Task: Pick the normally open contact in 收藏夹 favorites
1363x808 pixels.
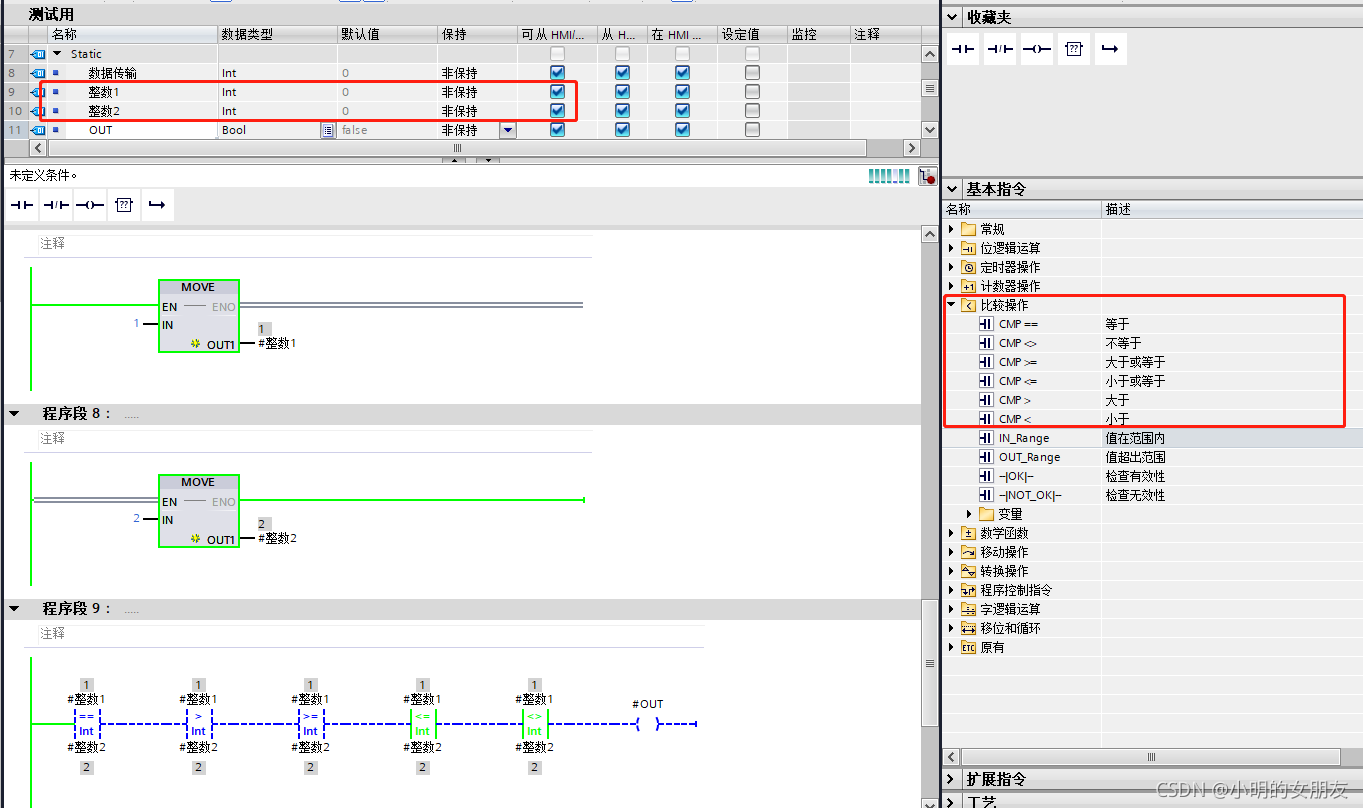Action: (963, 49)
